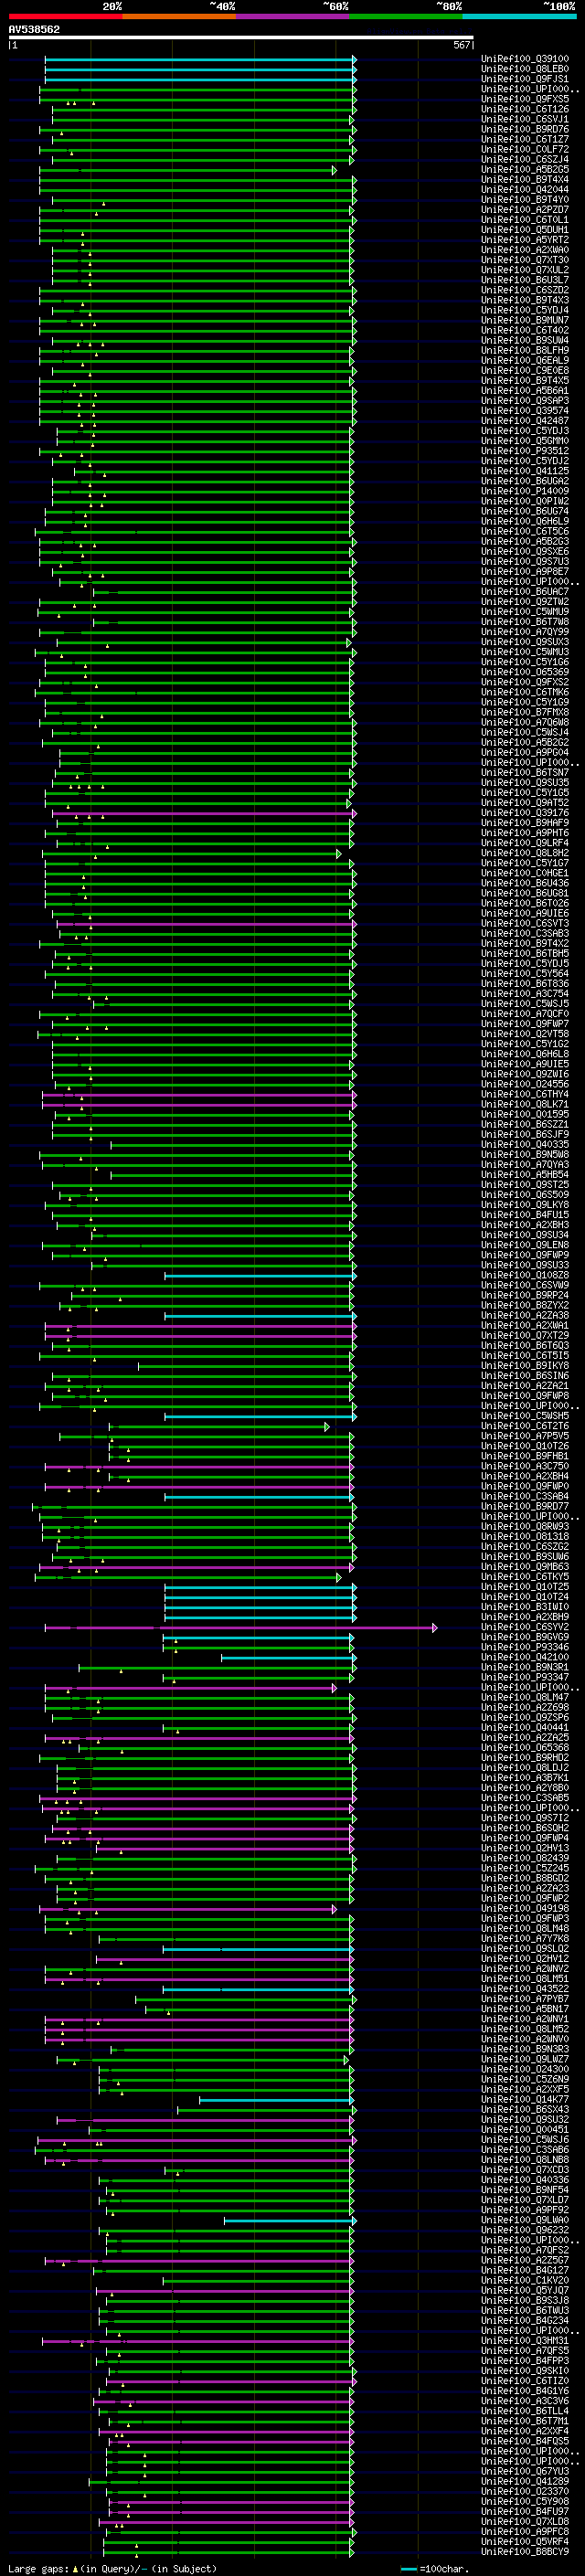Click the UniRef100_Q42487 entry
Screen dimensions: 585x2576
point(525,421)
